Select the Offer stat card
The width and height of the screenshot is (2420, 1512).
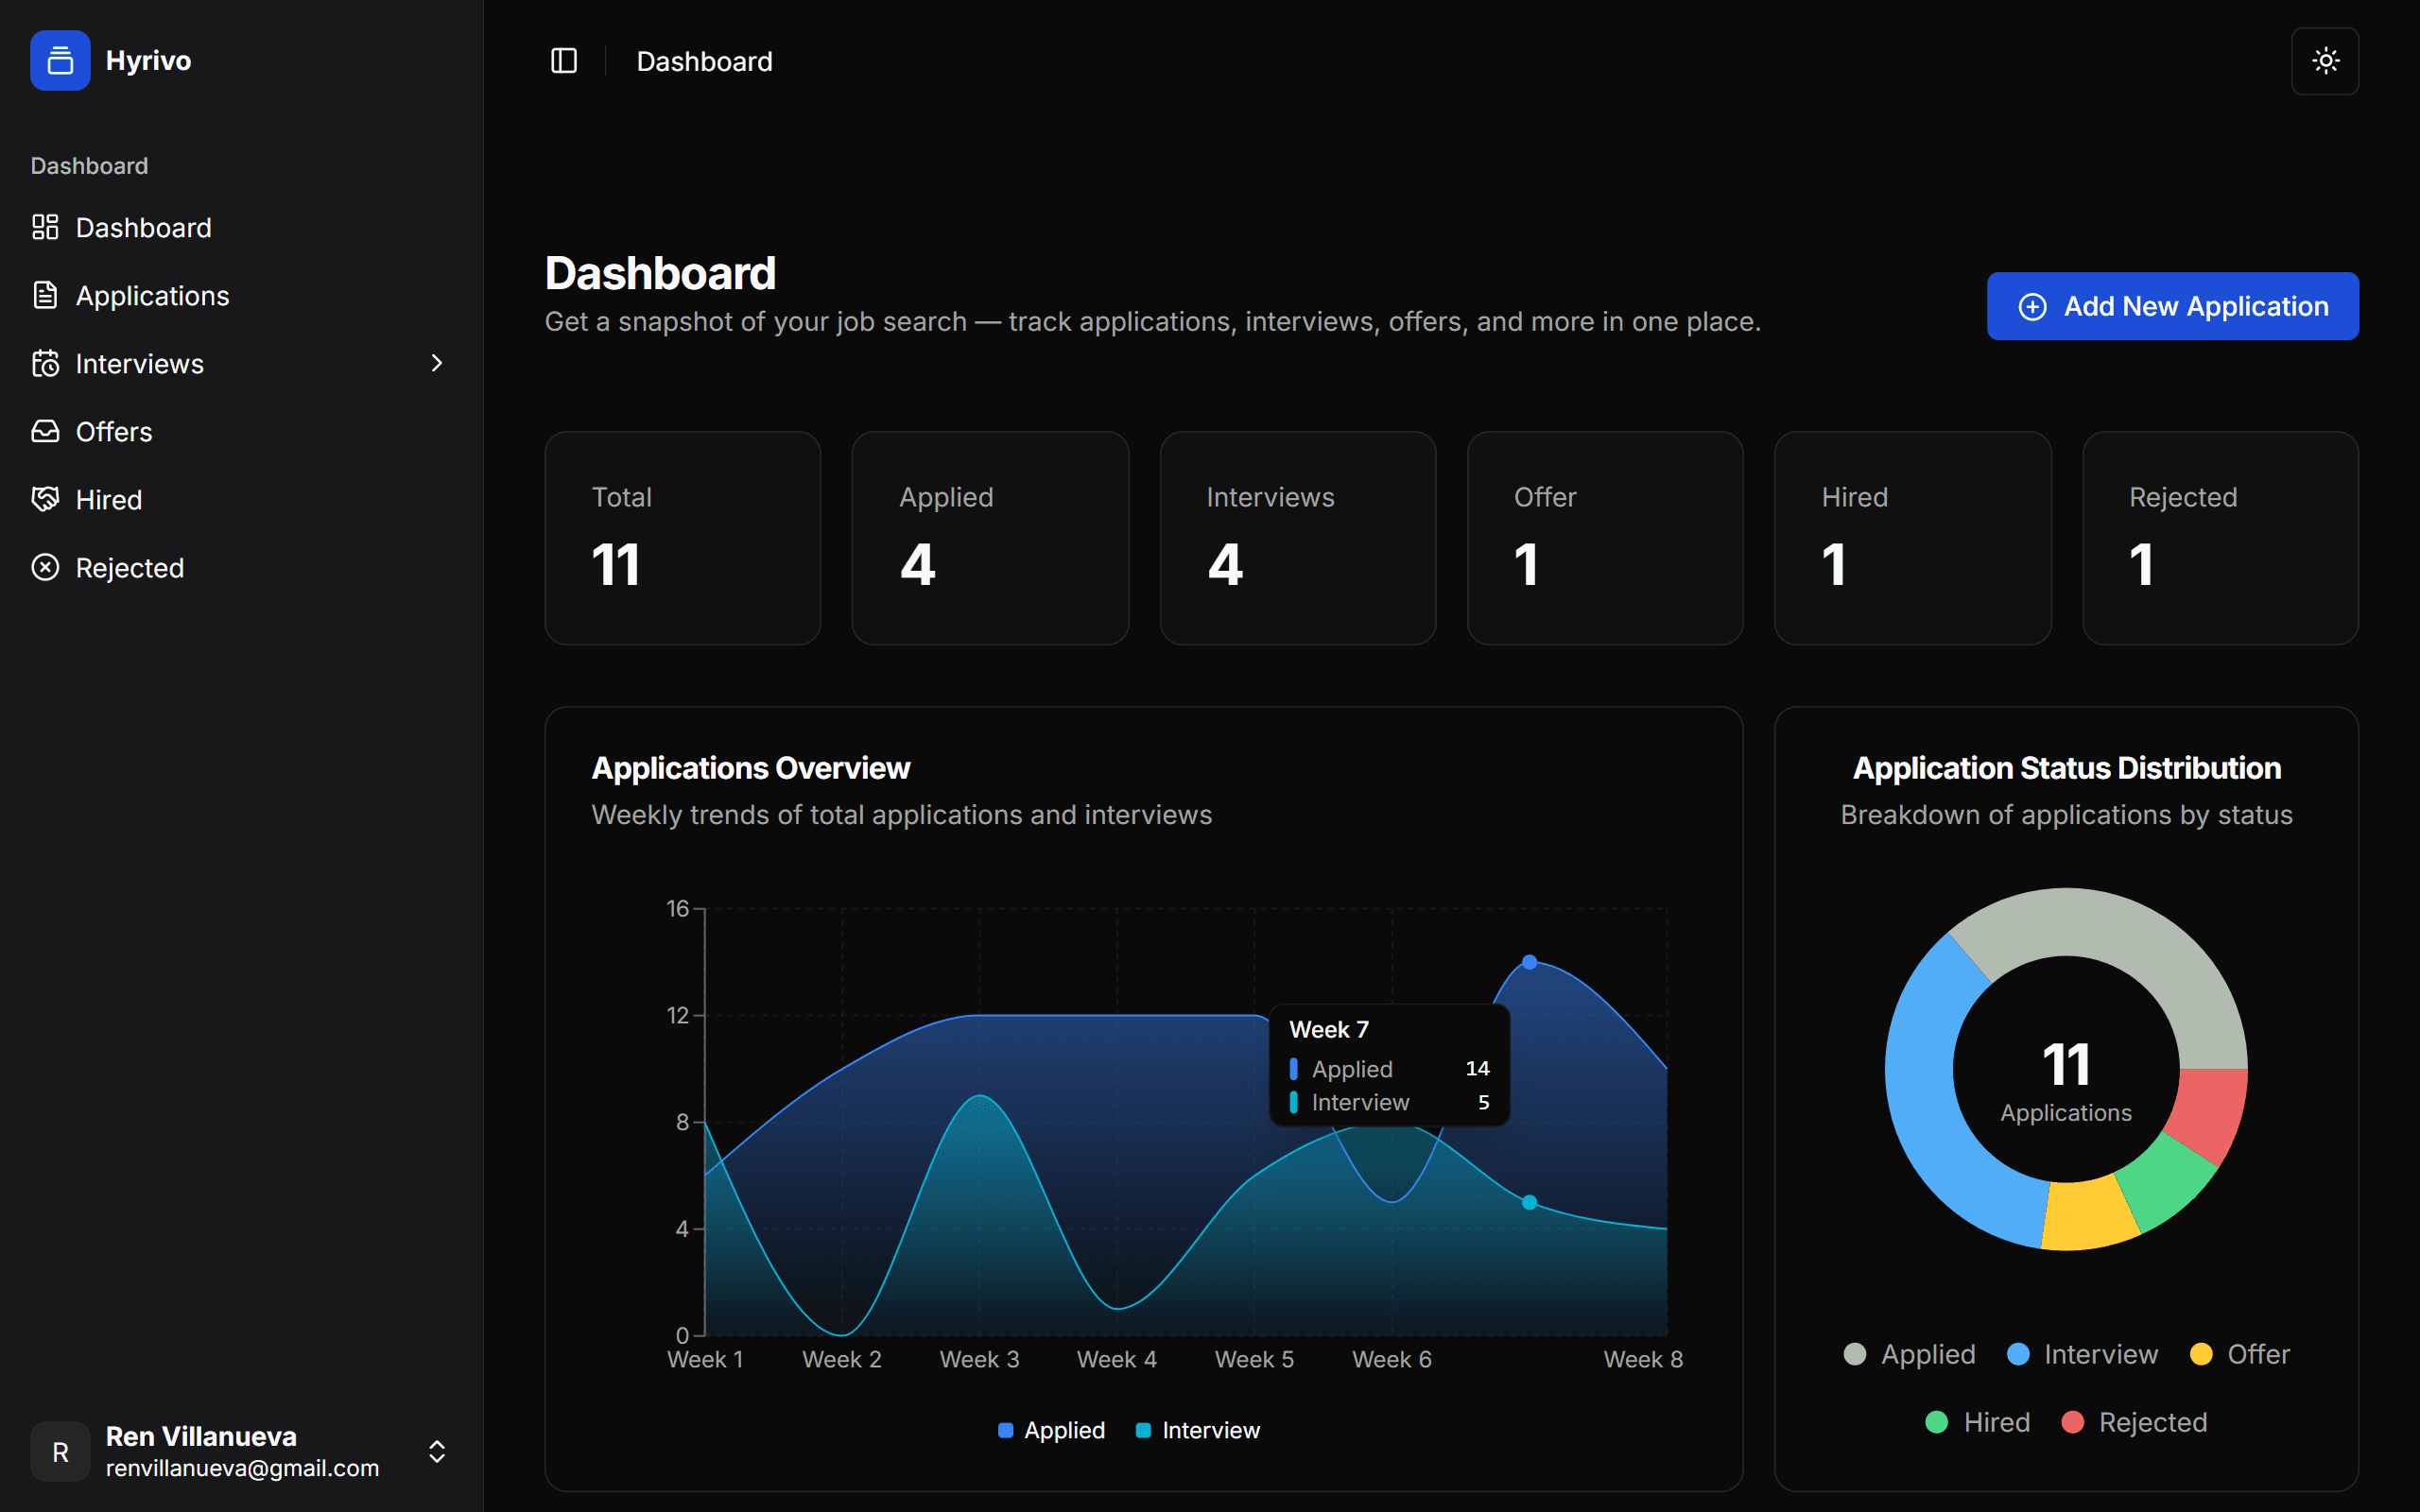[x=1605, y=538]
